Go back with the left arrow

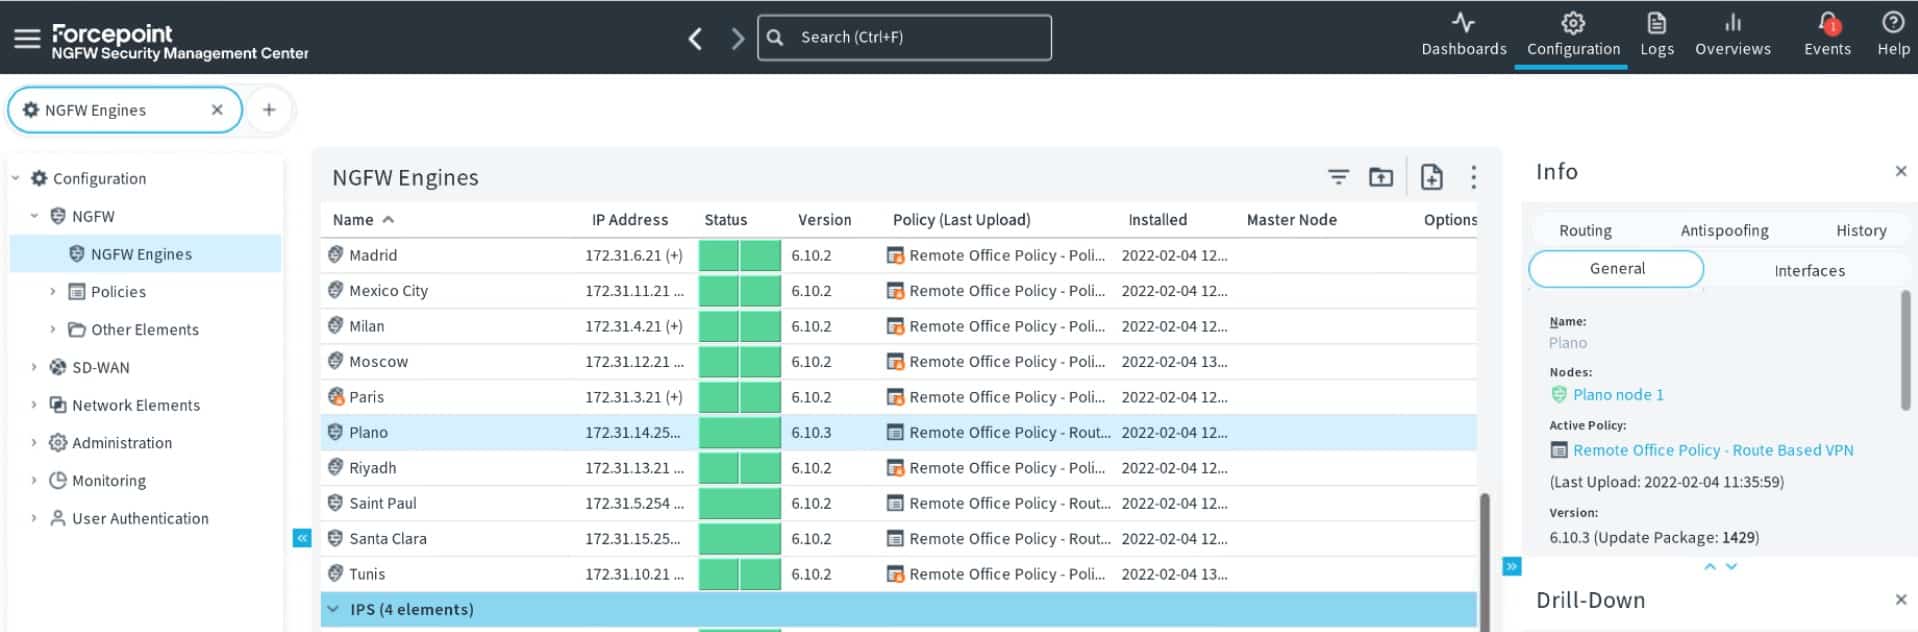pyautogui.click(x=696, y=38)
